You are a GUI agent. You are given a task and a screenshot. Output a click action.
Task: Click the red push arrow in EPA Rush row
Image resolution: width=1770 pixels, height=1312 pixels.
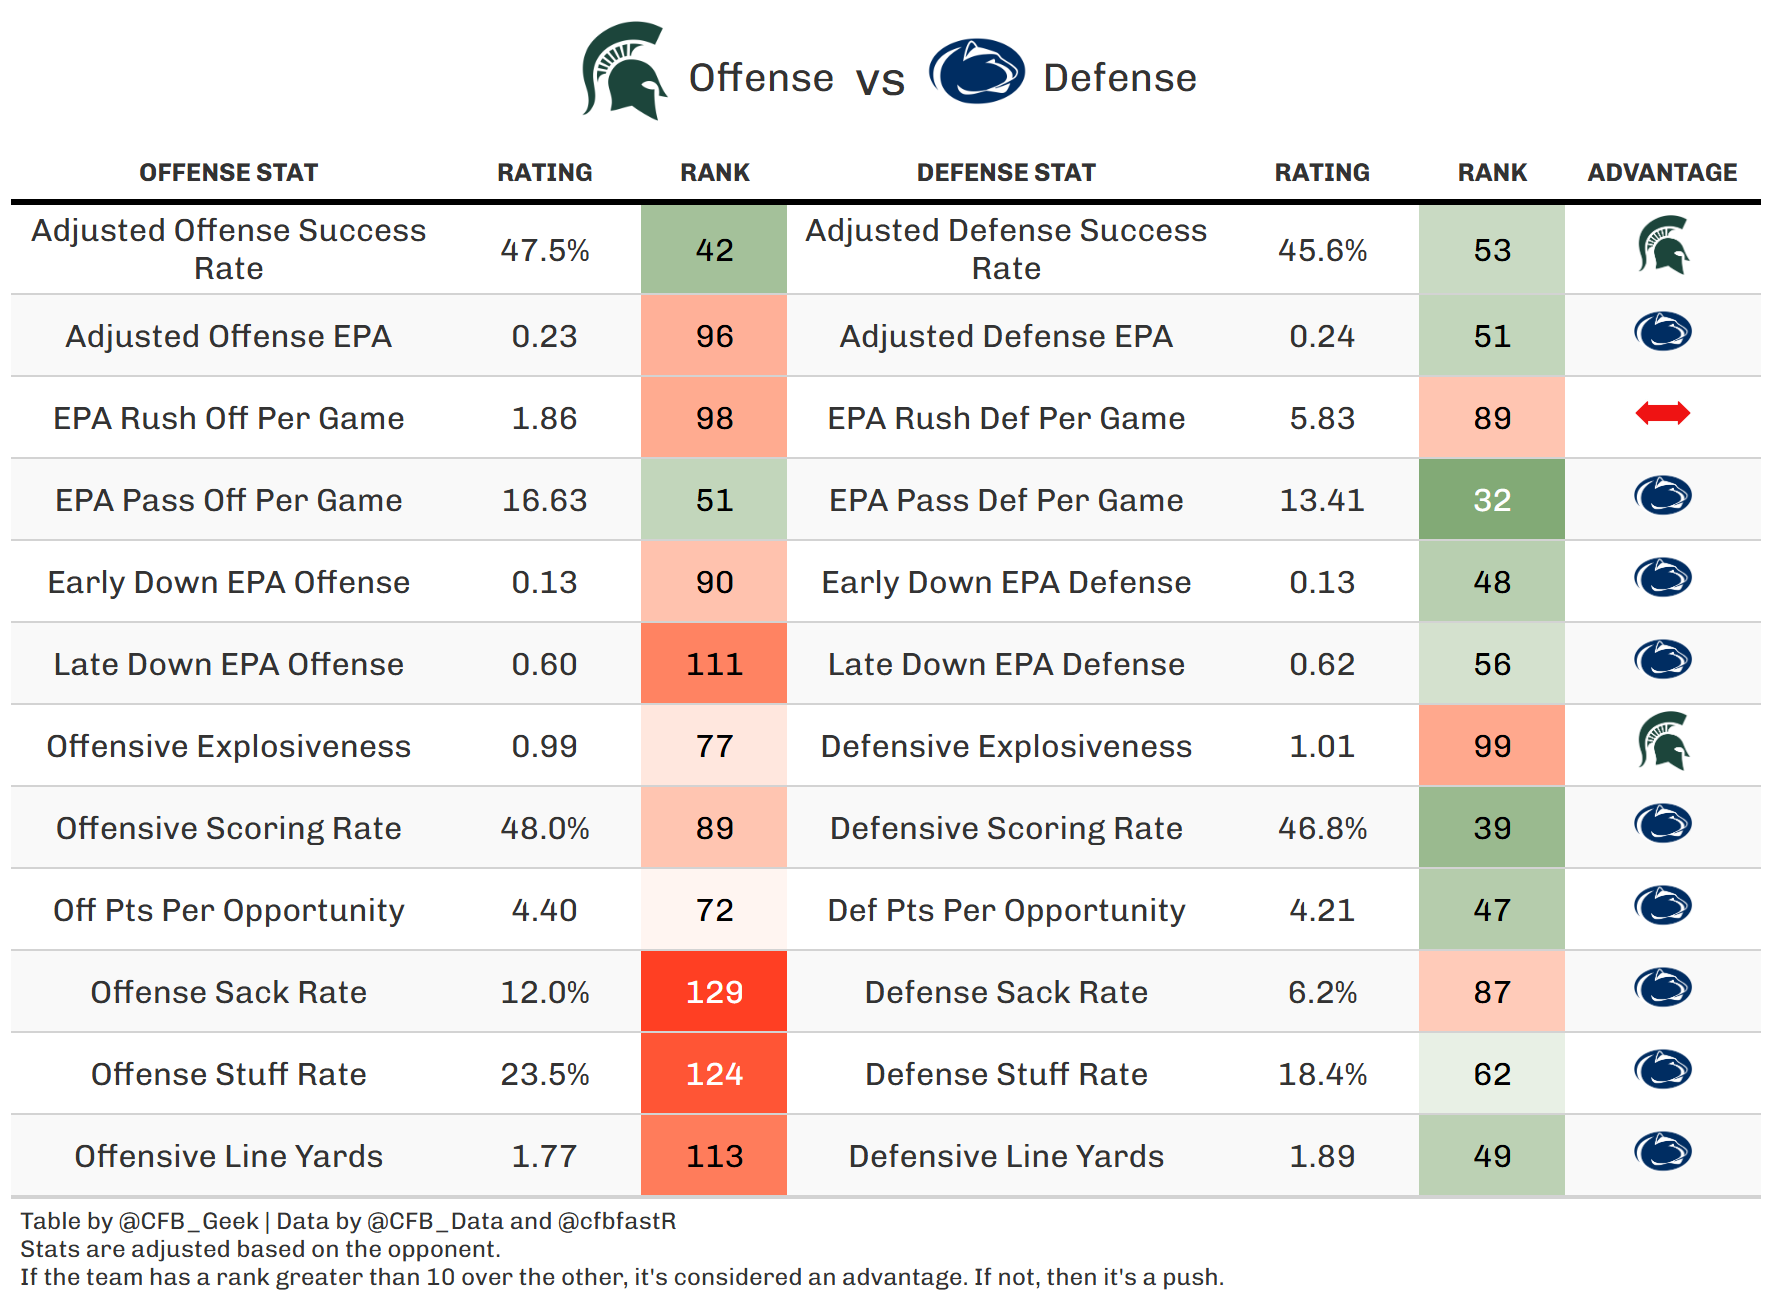pos(1663,413)
